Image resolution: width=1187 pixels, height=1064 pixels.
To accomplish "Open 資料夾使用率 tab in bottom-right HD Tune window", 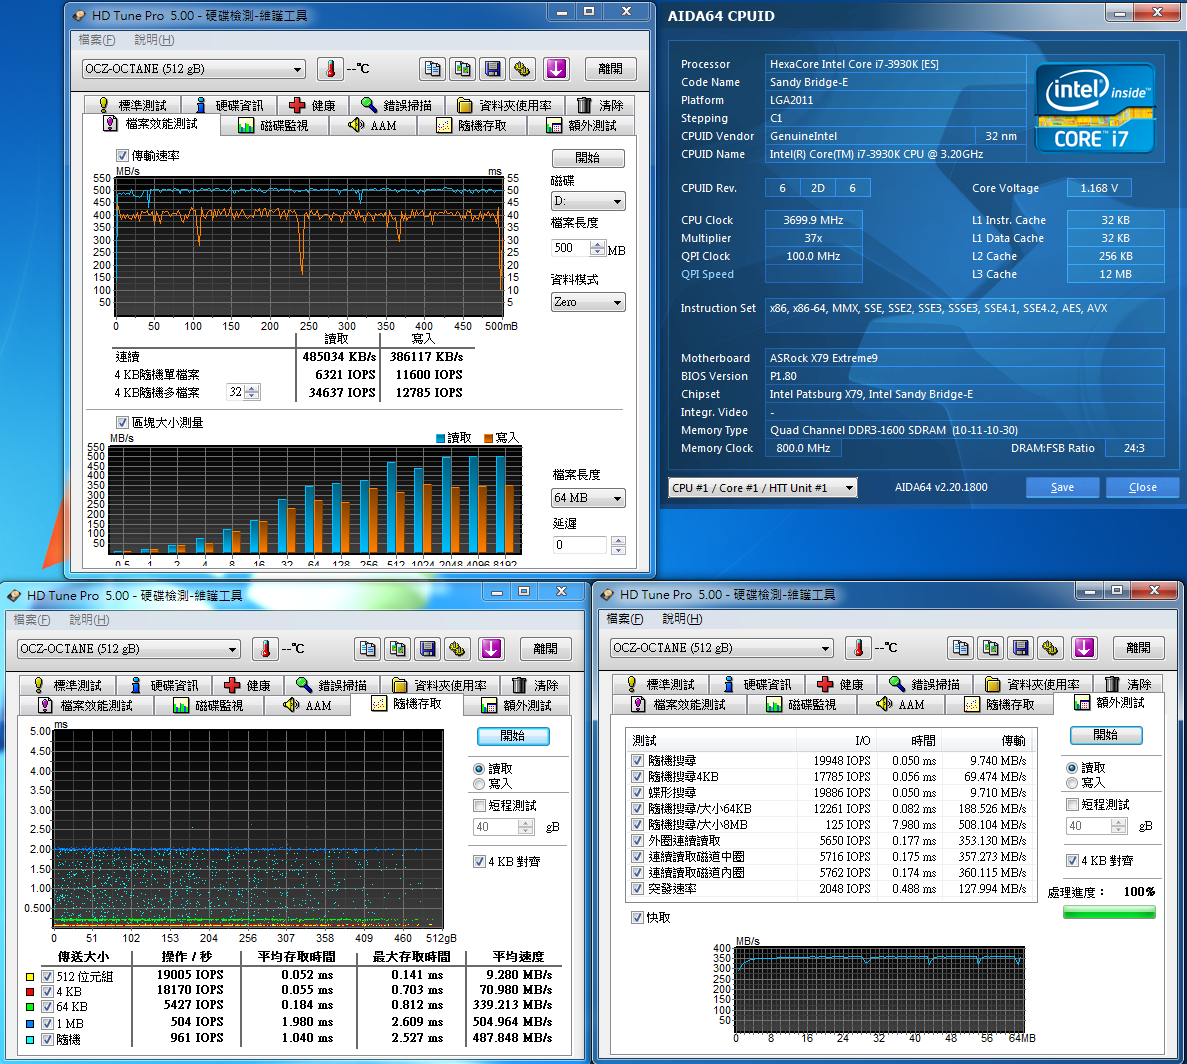I will point(1033,684).
